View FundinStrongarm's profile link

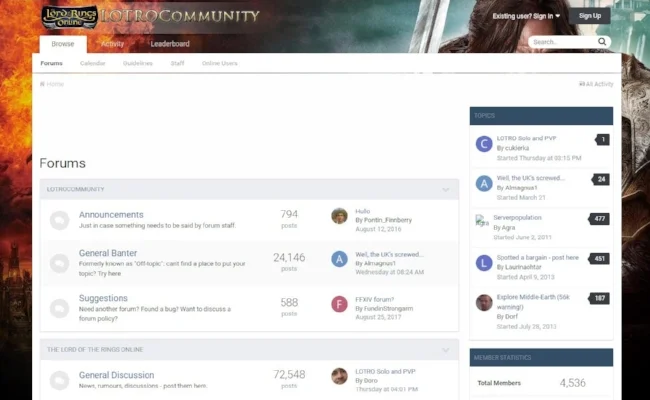(388, 309)
